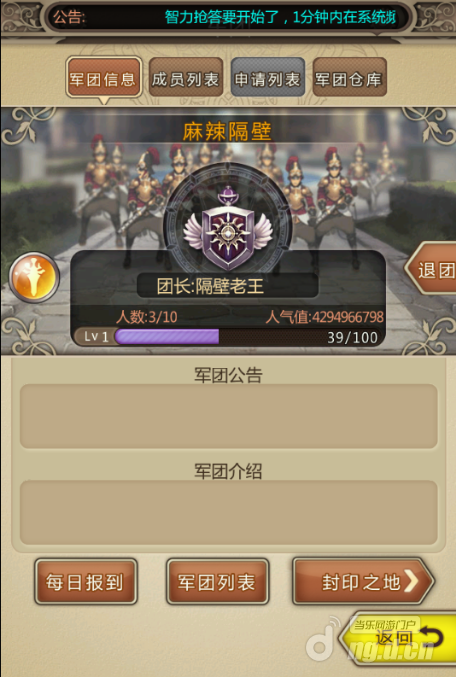The width and height of the screenshot is (456, 677).
Task: Click the 军团介绍 text box
Action: click(x=228, y=512)
